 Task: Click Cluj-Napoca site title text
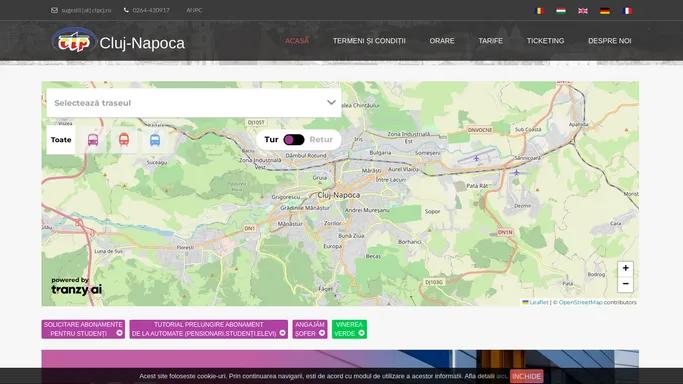(142, 43)
